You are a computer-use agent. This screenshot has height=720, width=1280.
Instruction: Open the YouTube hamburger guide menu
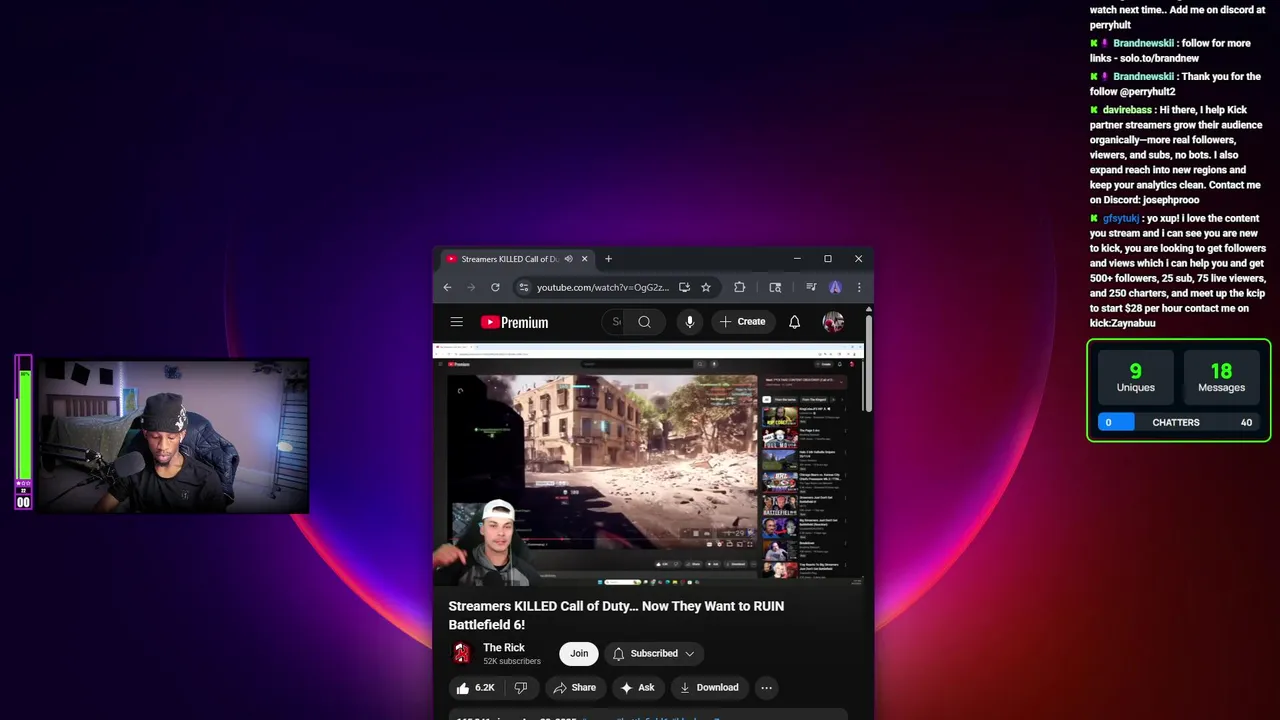(456, 322)
